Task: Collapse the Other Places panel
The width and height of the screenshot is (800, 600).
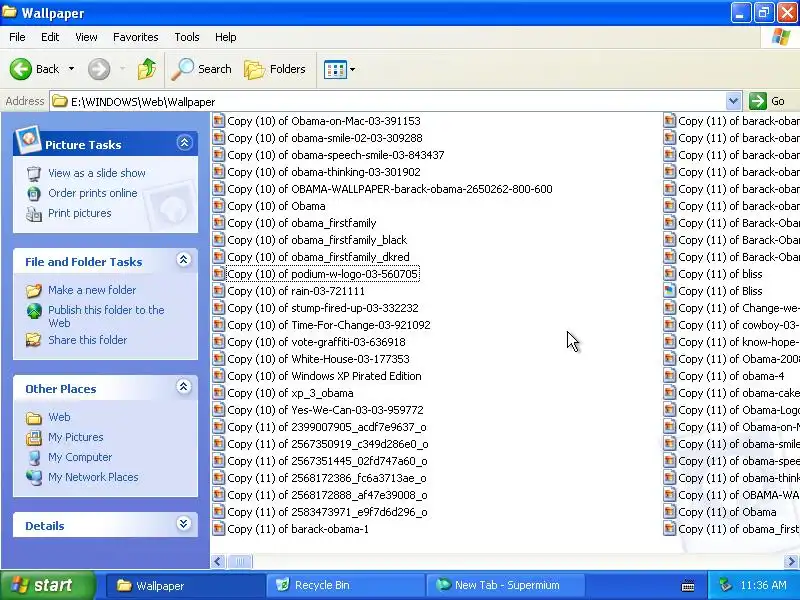Action: tap(184, 387)
